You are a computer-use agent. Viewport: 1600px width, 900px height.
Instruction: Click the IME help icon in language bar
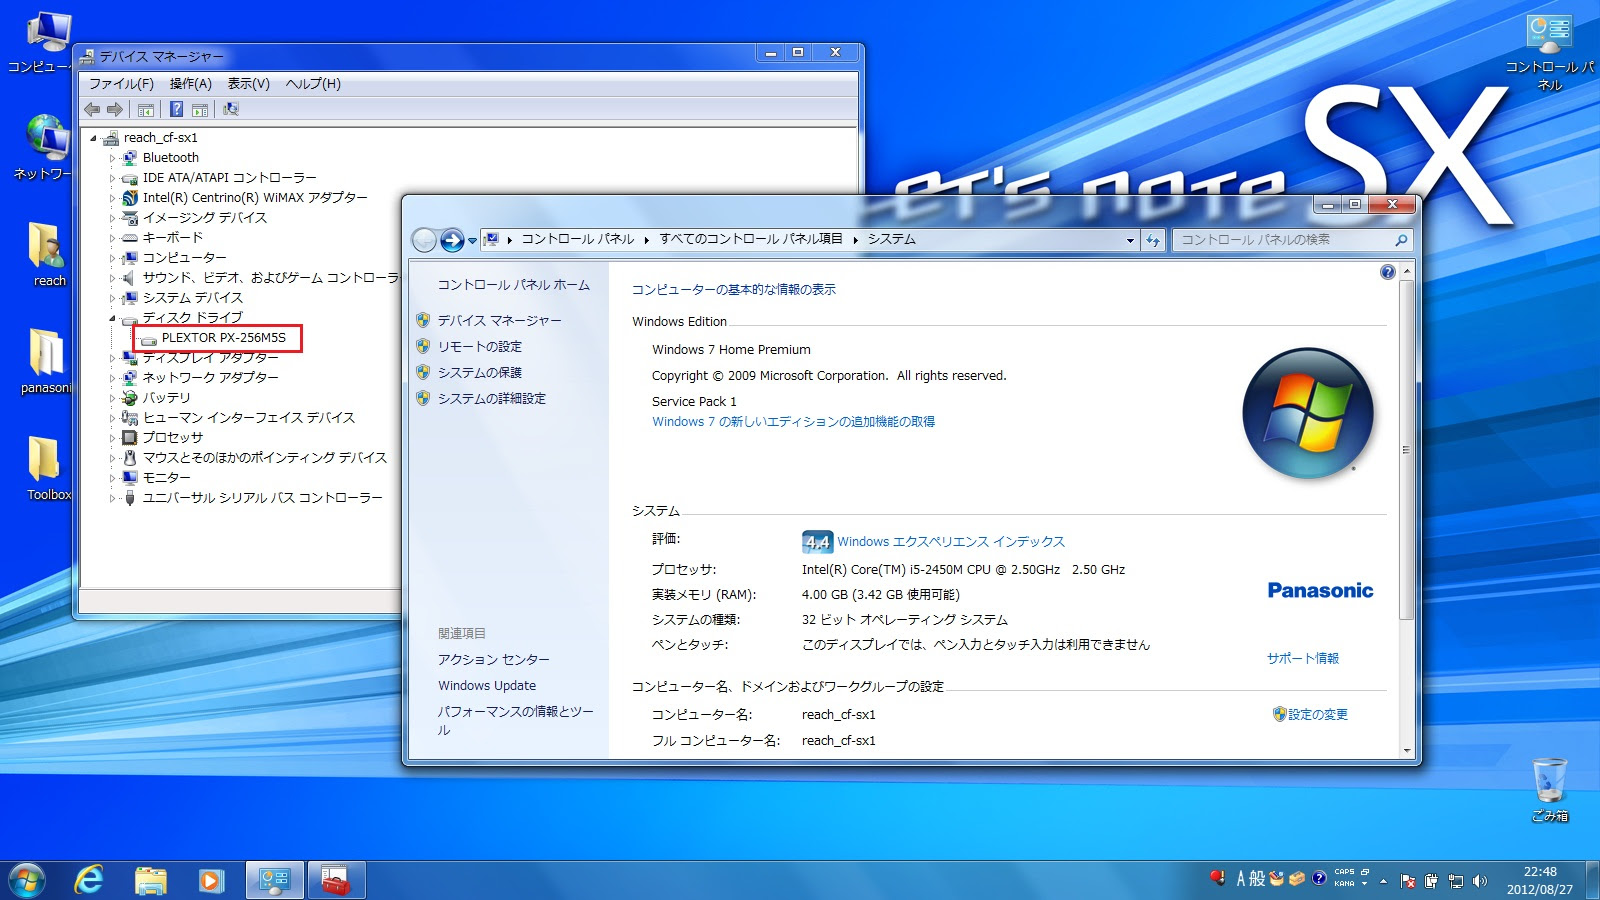(x=1319, y=878)
